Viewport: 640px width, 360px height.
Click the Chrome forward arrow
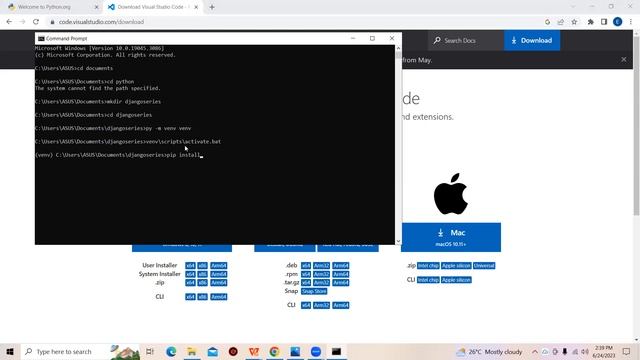pyautogui.click(x=22, y=22)
